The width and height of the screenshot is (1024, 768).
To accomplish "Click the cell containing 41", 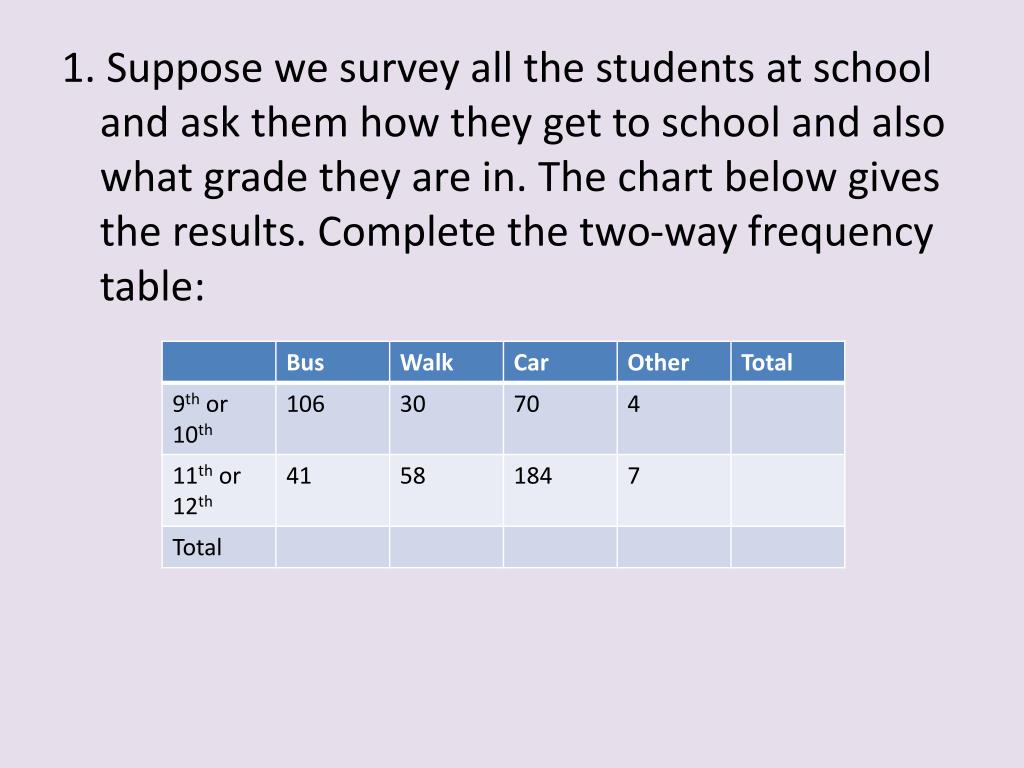I will [332, 490].
